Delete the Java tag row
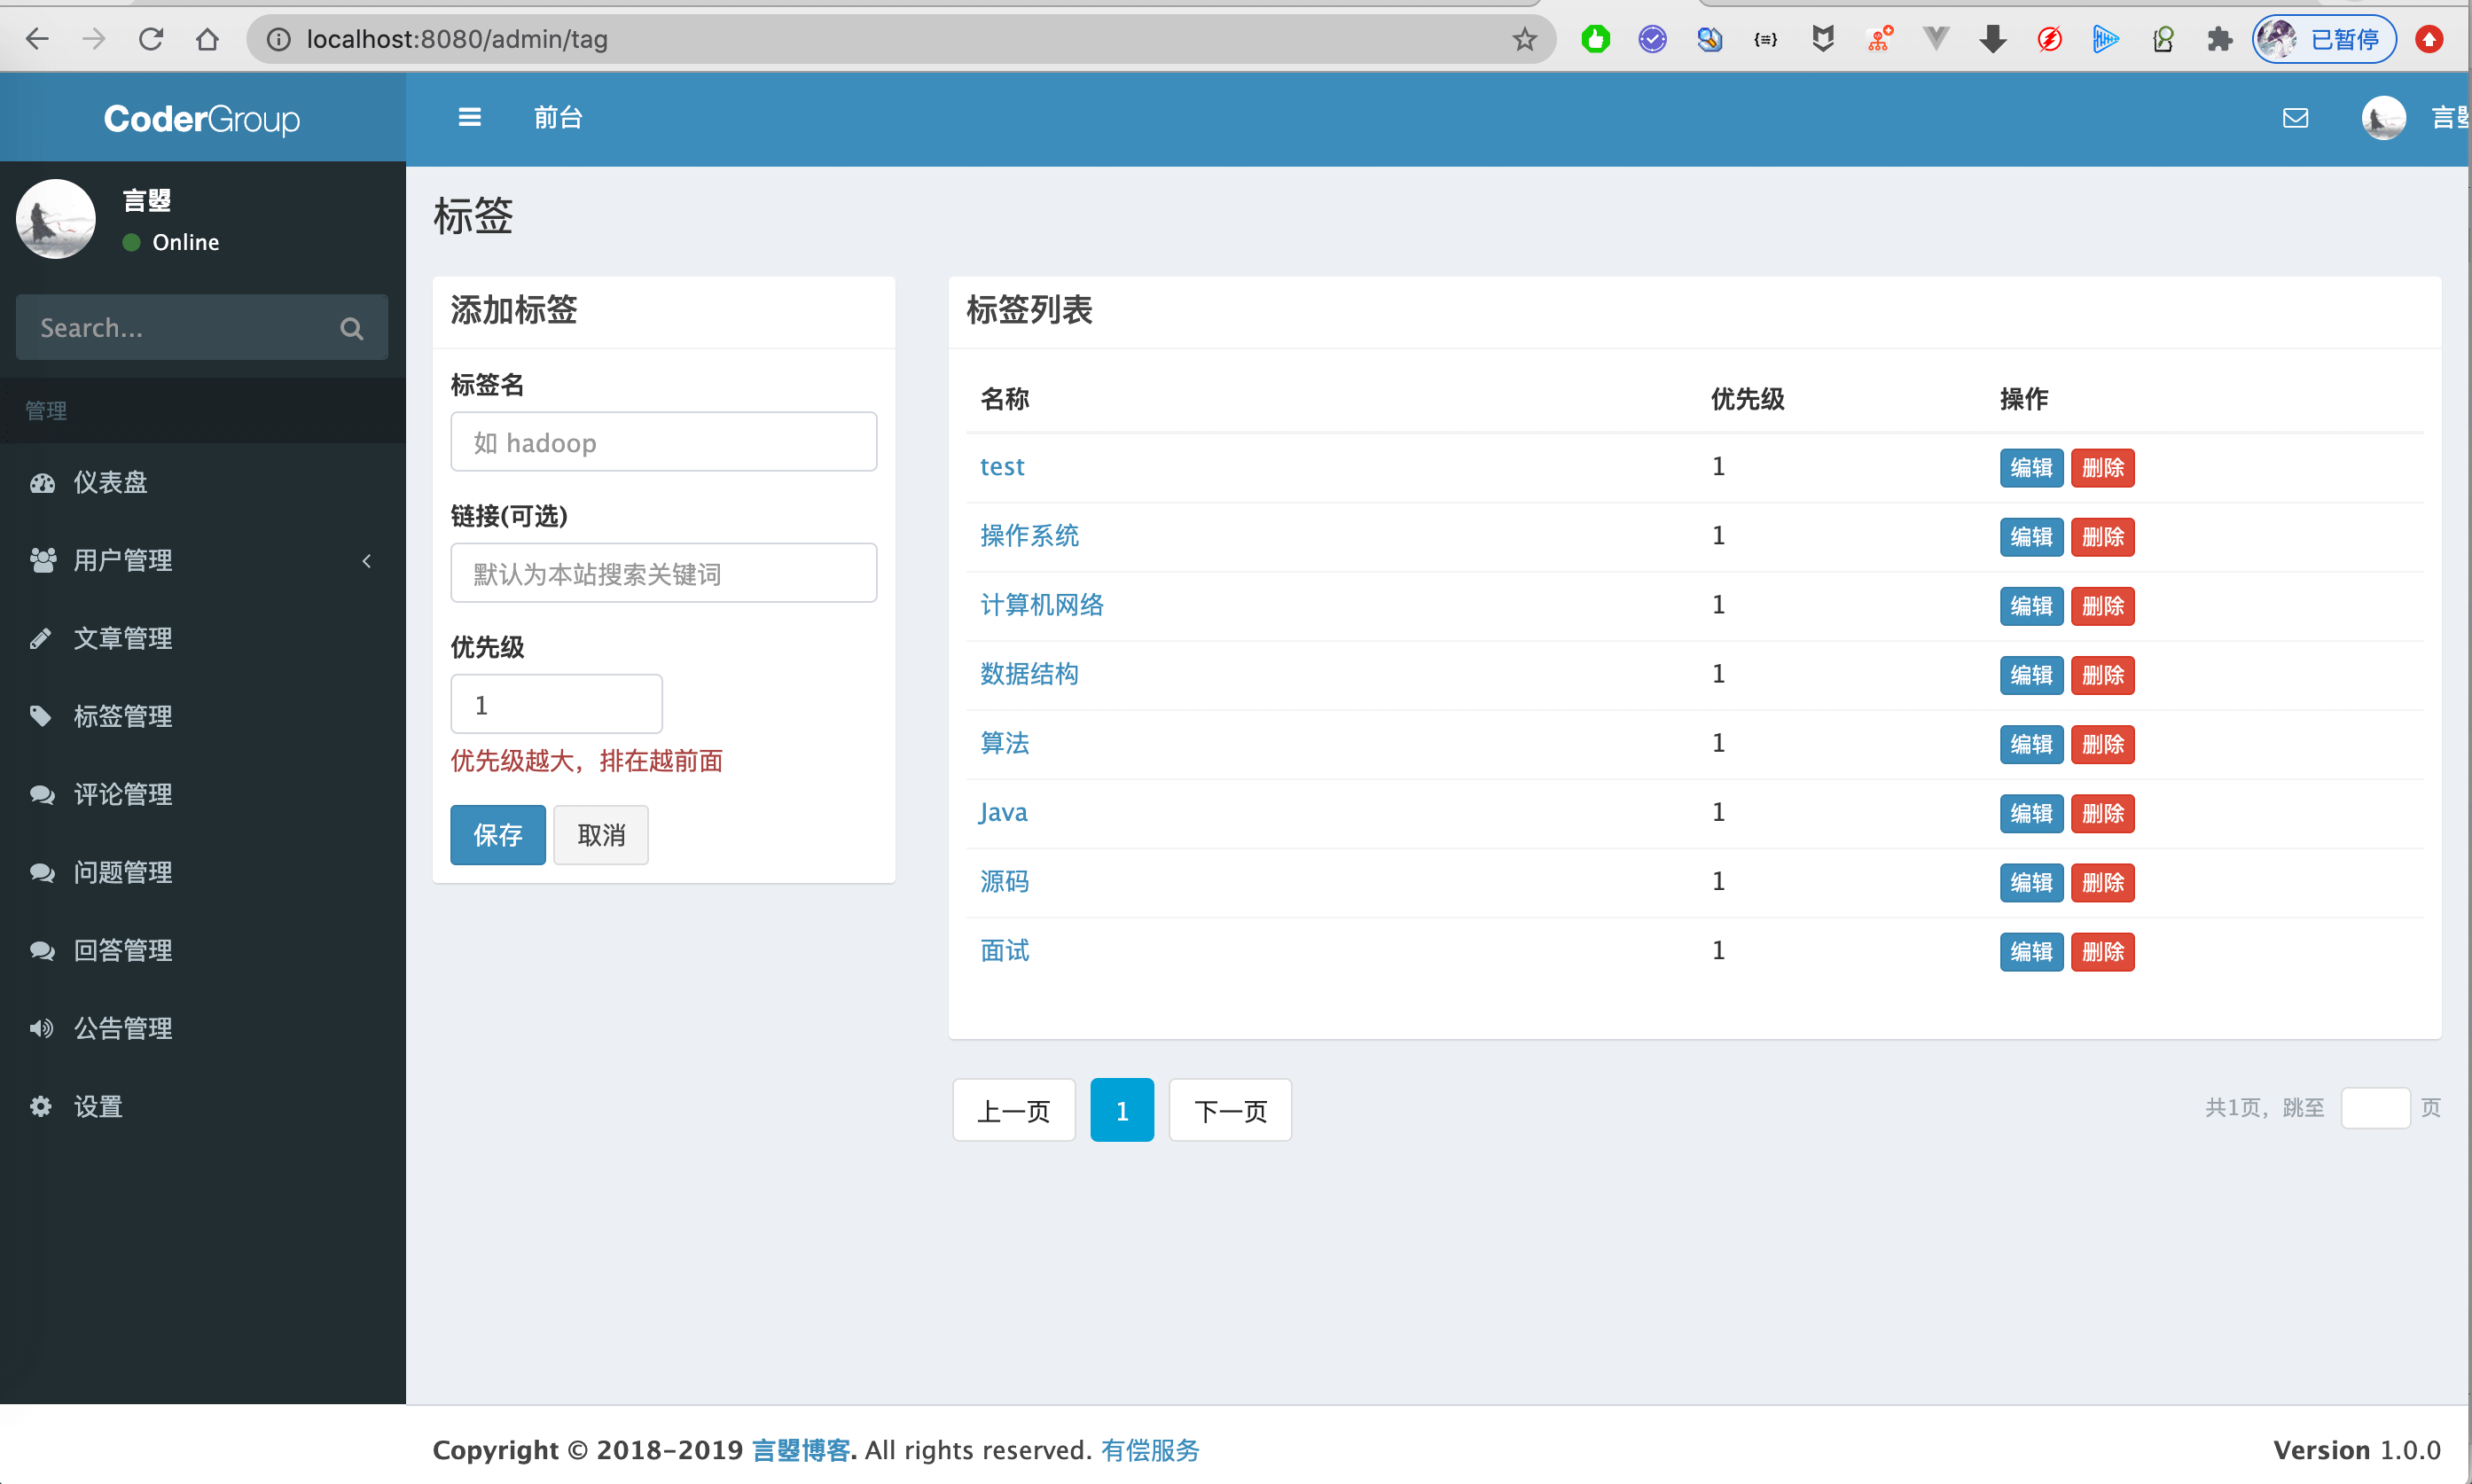Image resolution: width=2472 pixels, height=1484 pixels. tap(2102, 813)
